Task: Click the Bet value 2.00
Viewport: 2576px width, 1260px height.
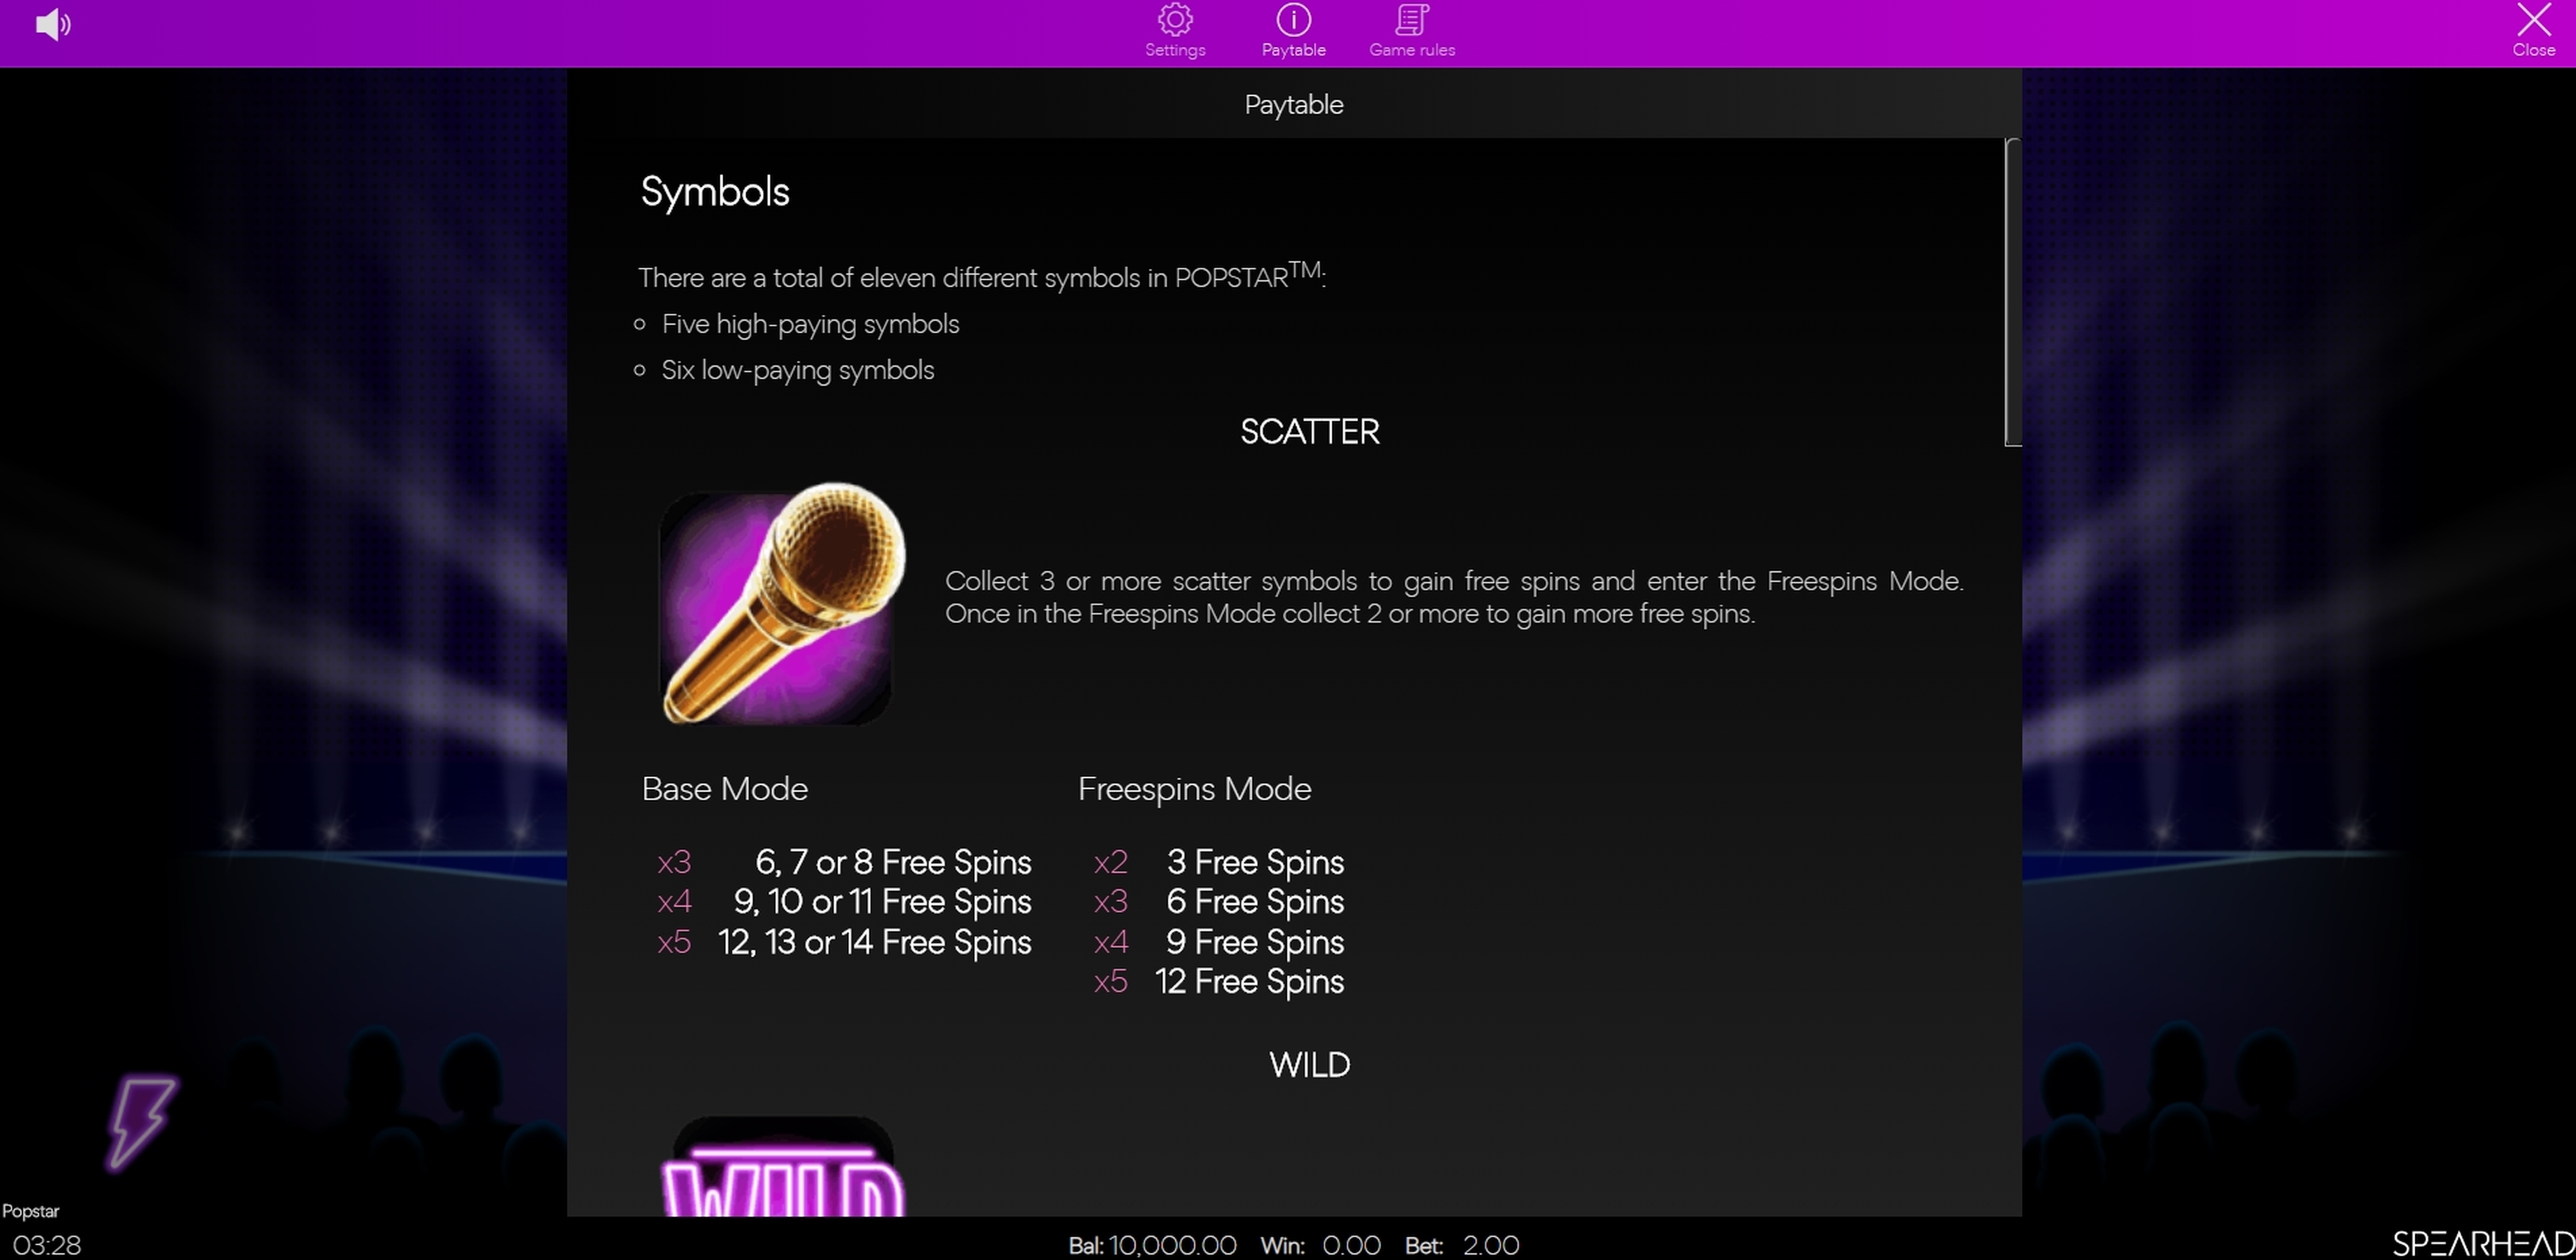Action: coord(1491,1245)
